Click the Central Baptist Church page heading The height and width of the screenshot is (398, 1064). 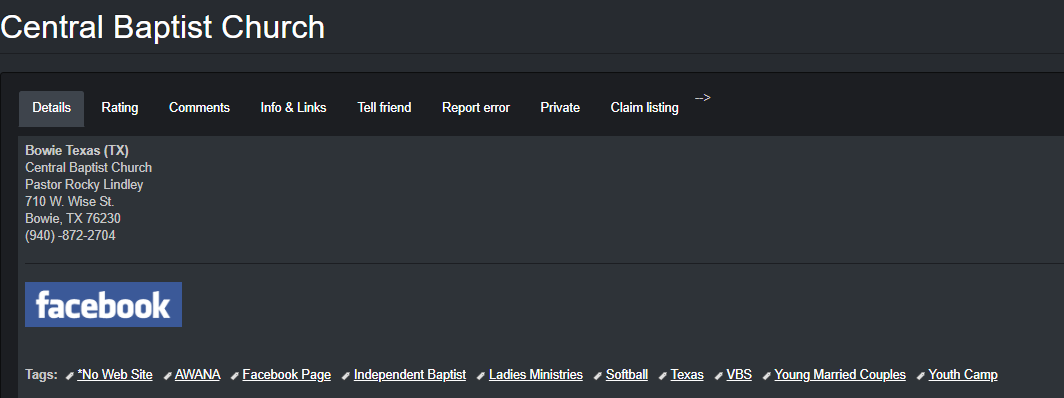pos(163,27)
